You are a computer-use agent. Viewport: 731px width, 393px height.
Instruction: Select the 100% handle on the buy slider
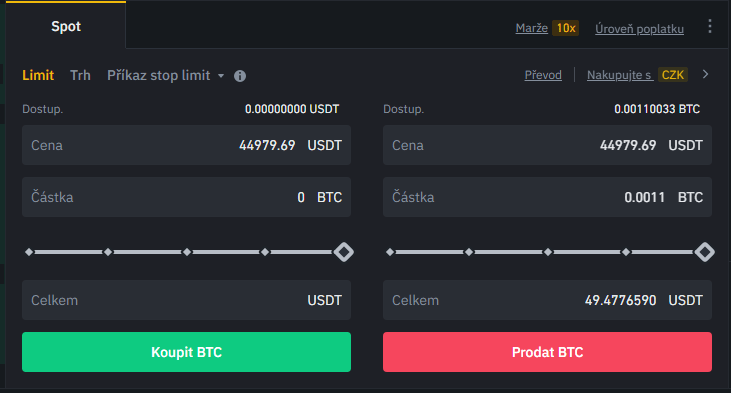pos(344,252)
